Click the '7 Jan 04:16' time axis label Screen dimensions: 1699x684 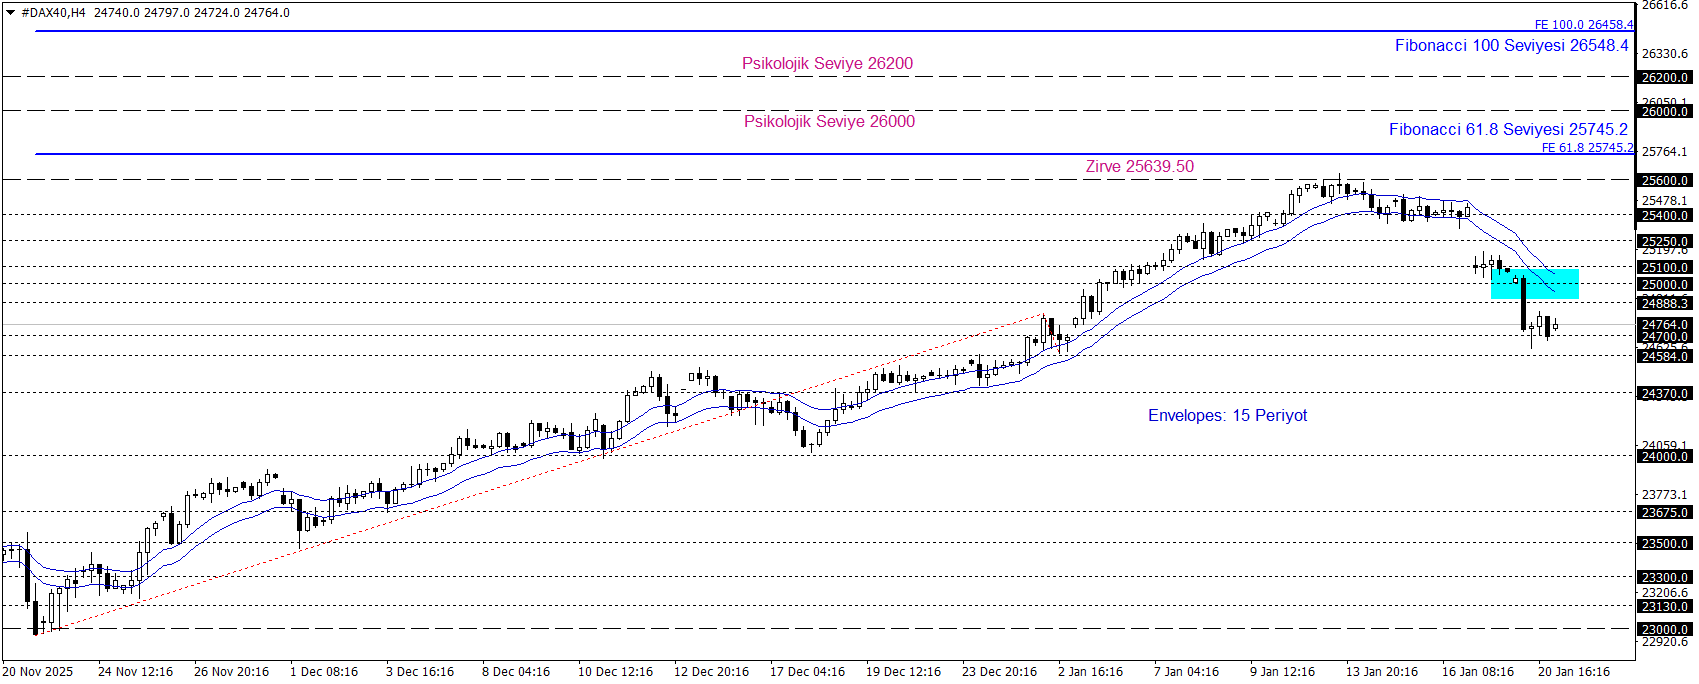1186,671
